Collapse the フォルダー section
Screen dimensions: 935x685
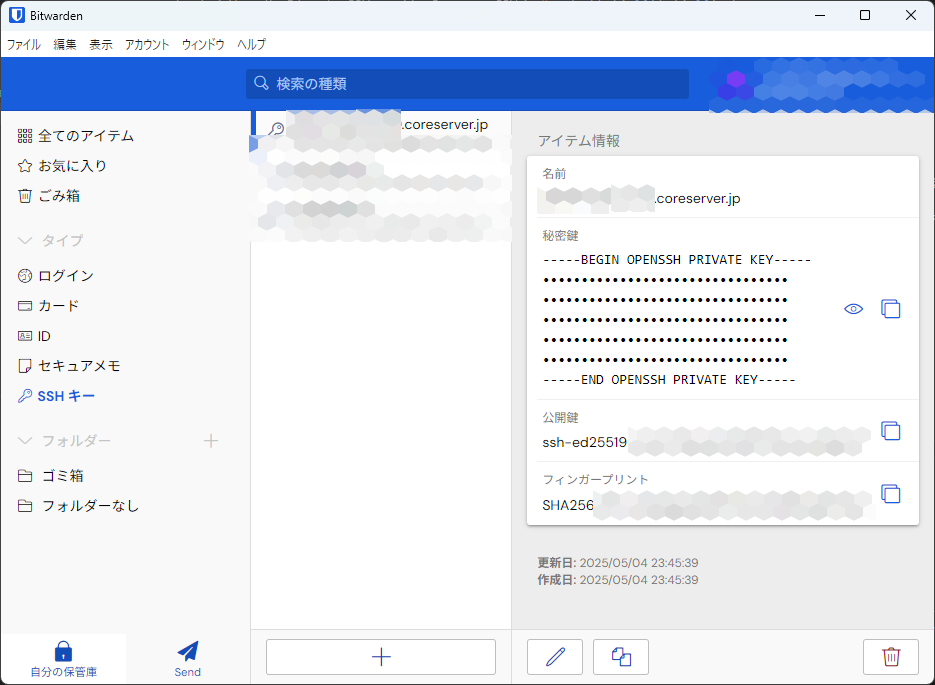[26, 441]
